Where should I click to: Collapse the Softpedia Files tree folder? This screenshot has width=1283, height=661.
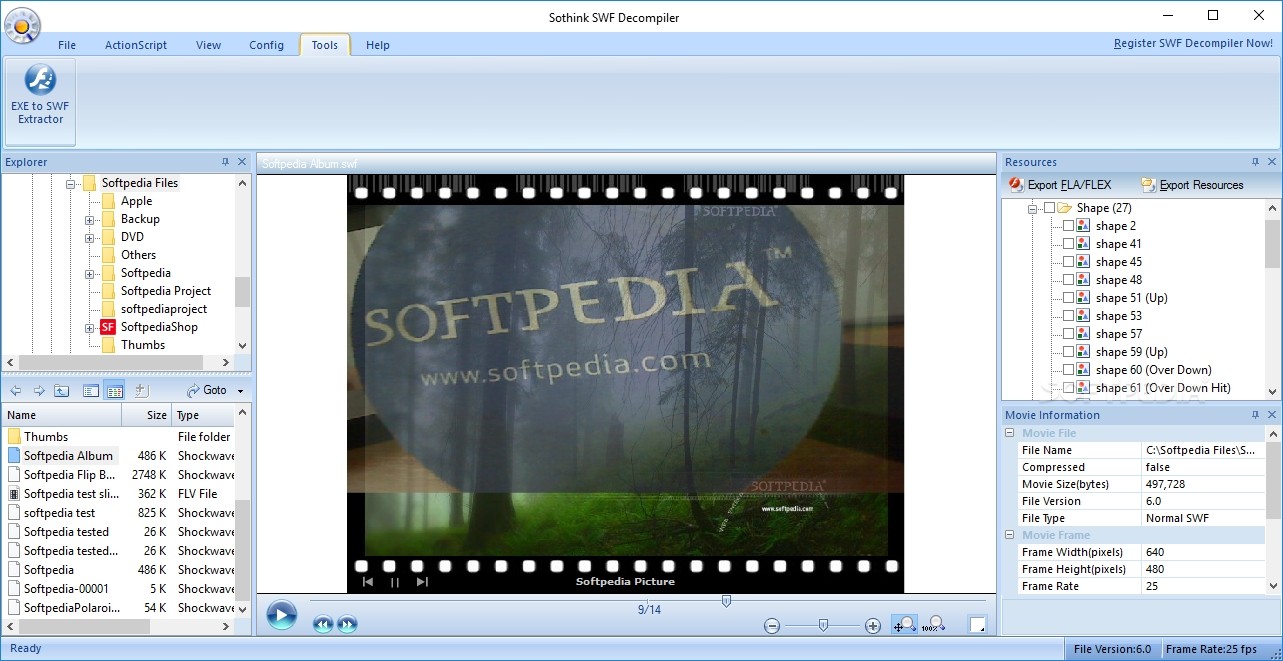[x=71, y=183]
